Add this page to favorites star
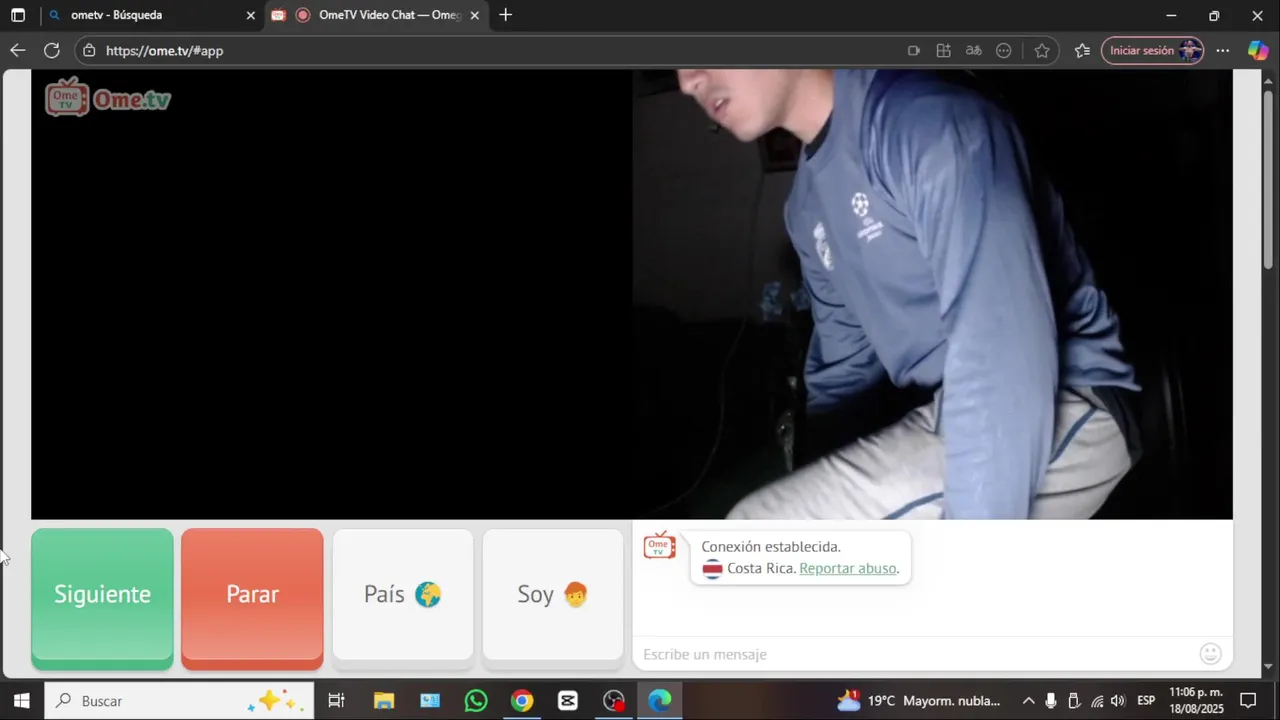 [1042, 50]
